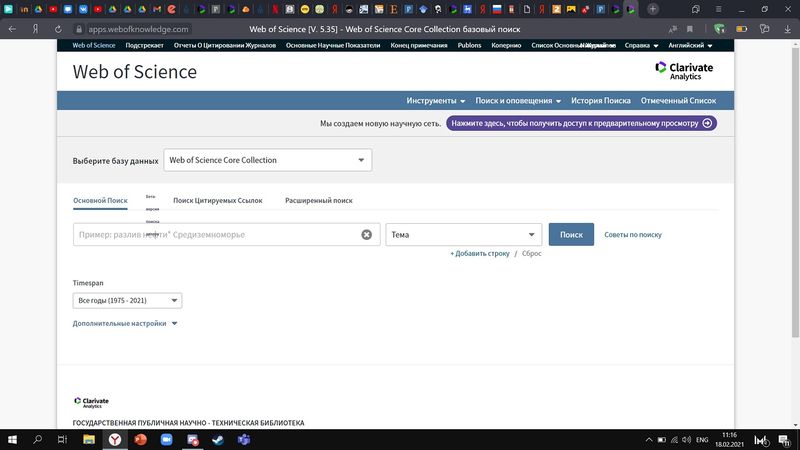Click the Clarivate logo in the page footer
This screenshot has height=450, width=800.
point(91,403)
